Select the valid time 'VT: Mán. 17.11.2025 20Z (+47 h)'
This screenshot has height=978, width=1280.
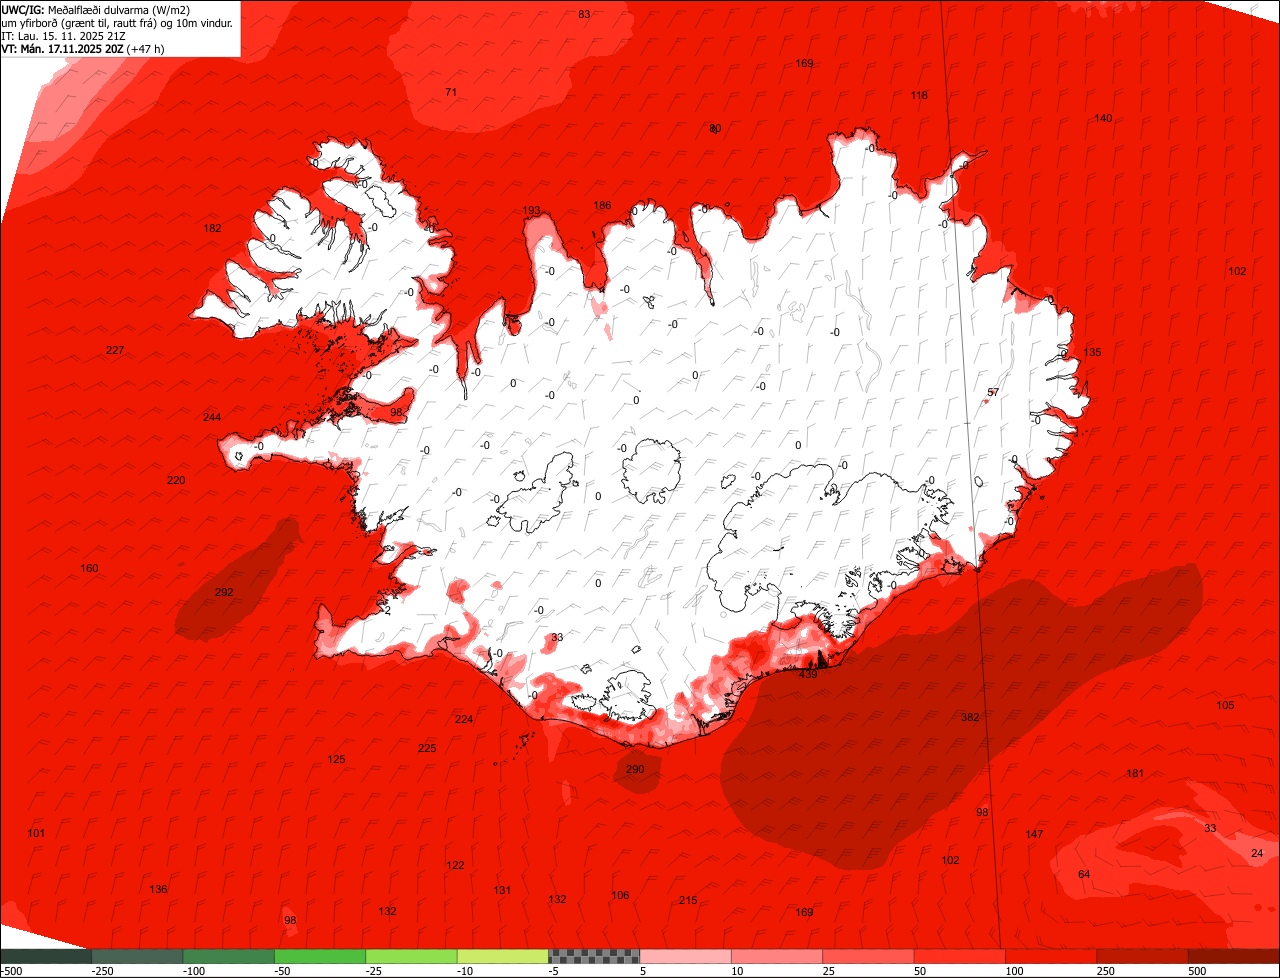coord(83,48)
